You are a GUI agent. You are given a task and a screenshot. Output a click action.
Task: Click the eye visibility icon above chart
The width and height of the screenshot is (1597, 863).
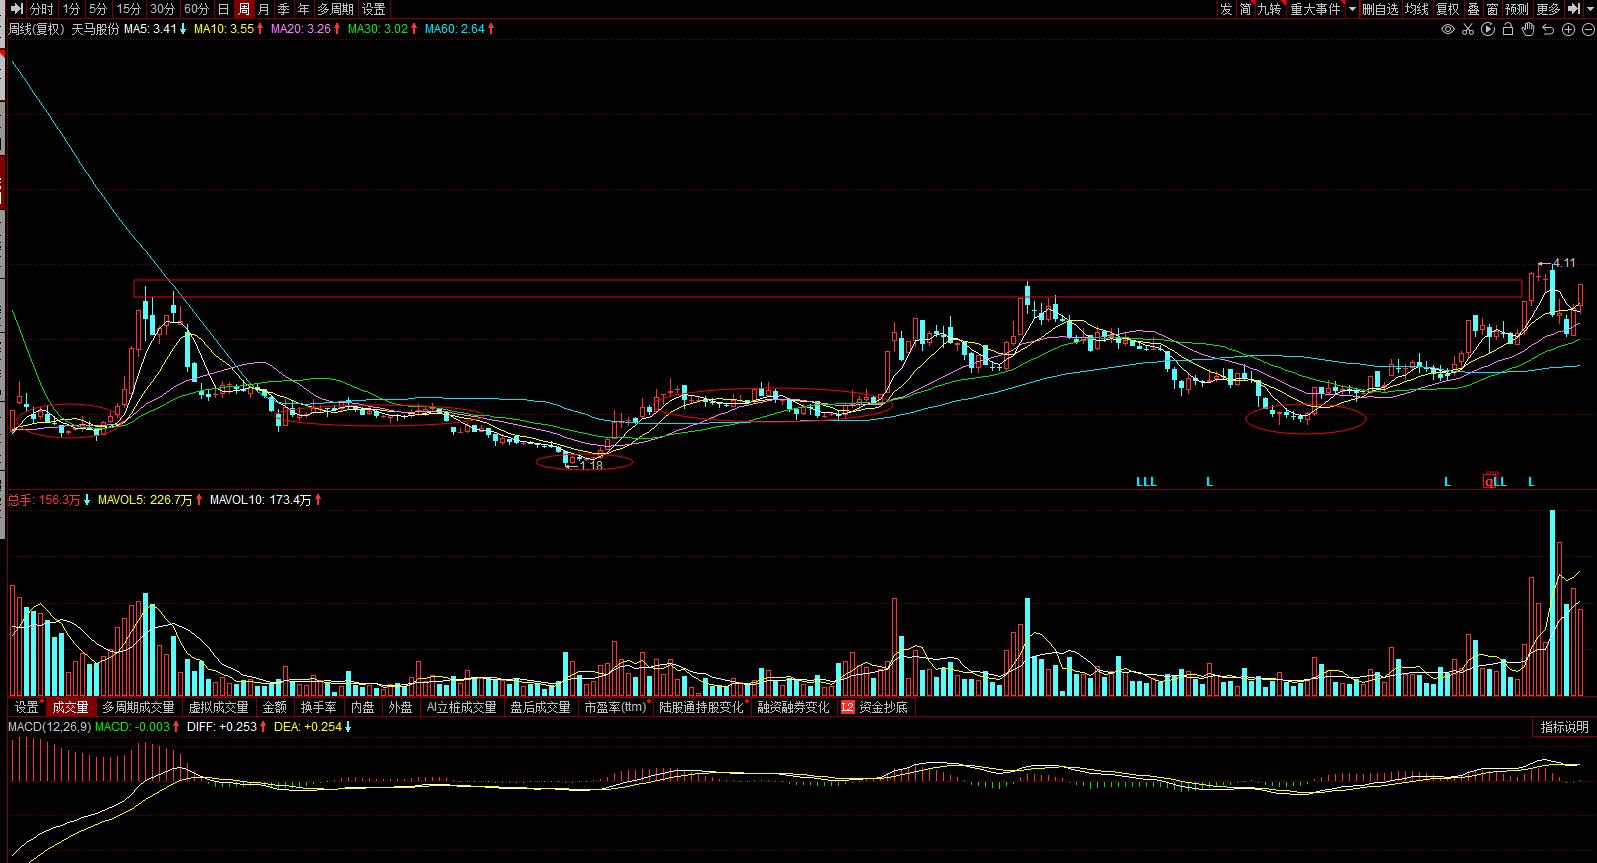tap(1447, 29)
